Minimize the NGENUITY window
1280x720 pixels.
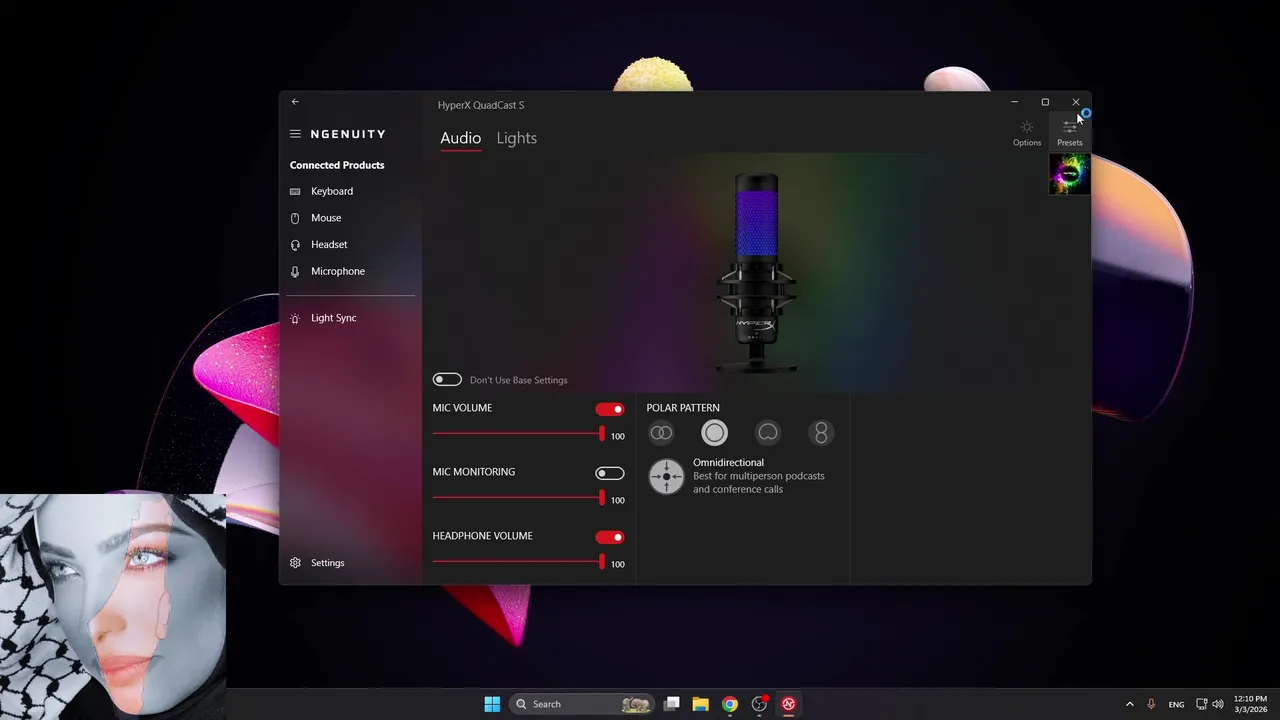(x=1014, y=102)
